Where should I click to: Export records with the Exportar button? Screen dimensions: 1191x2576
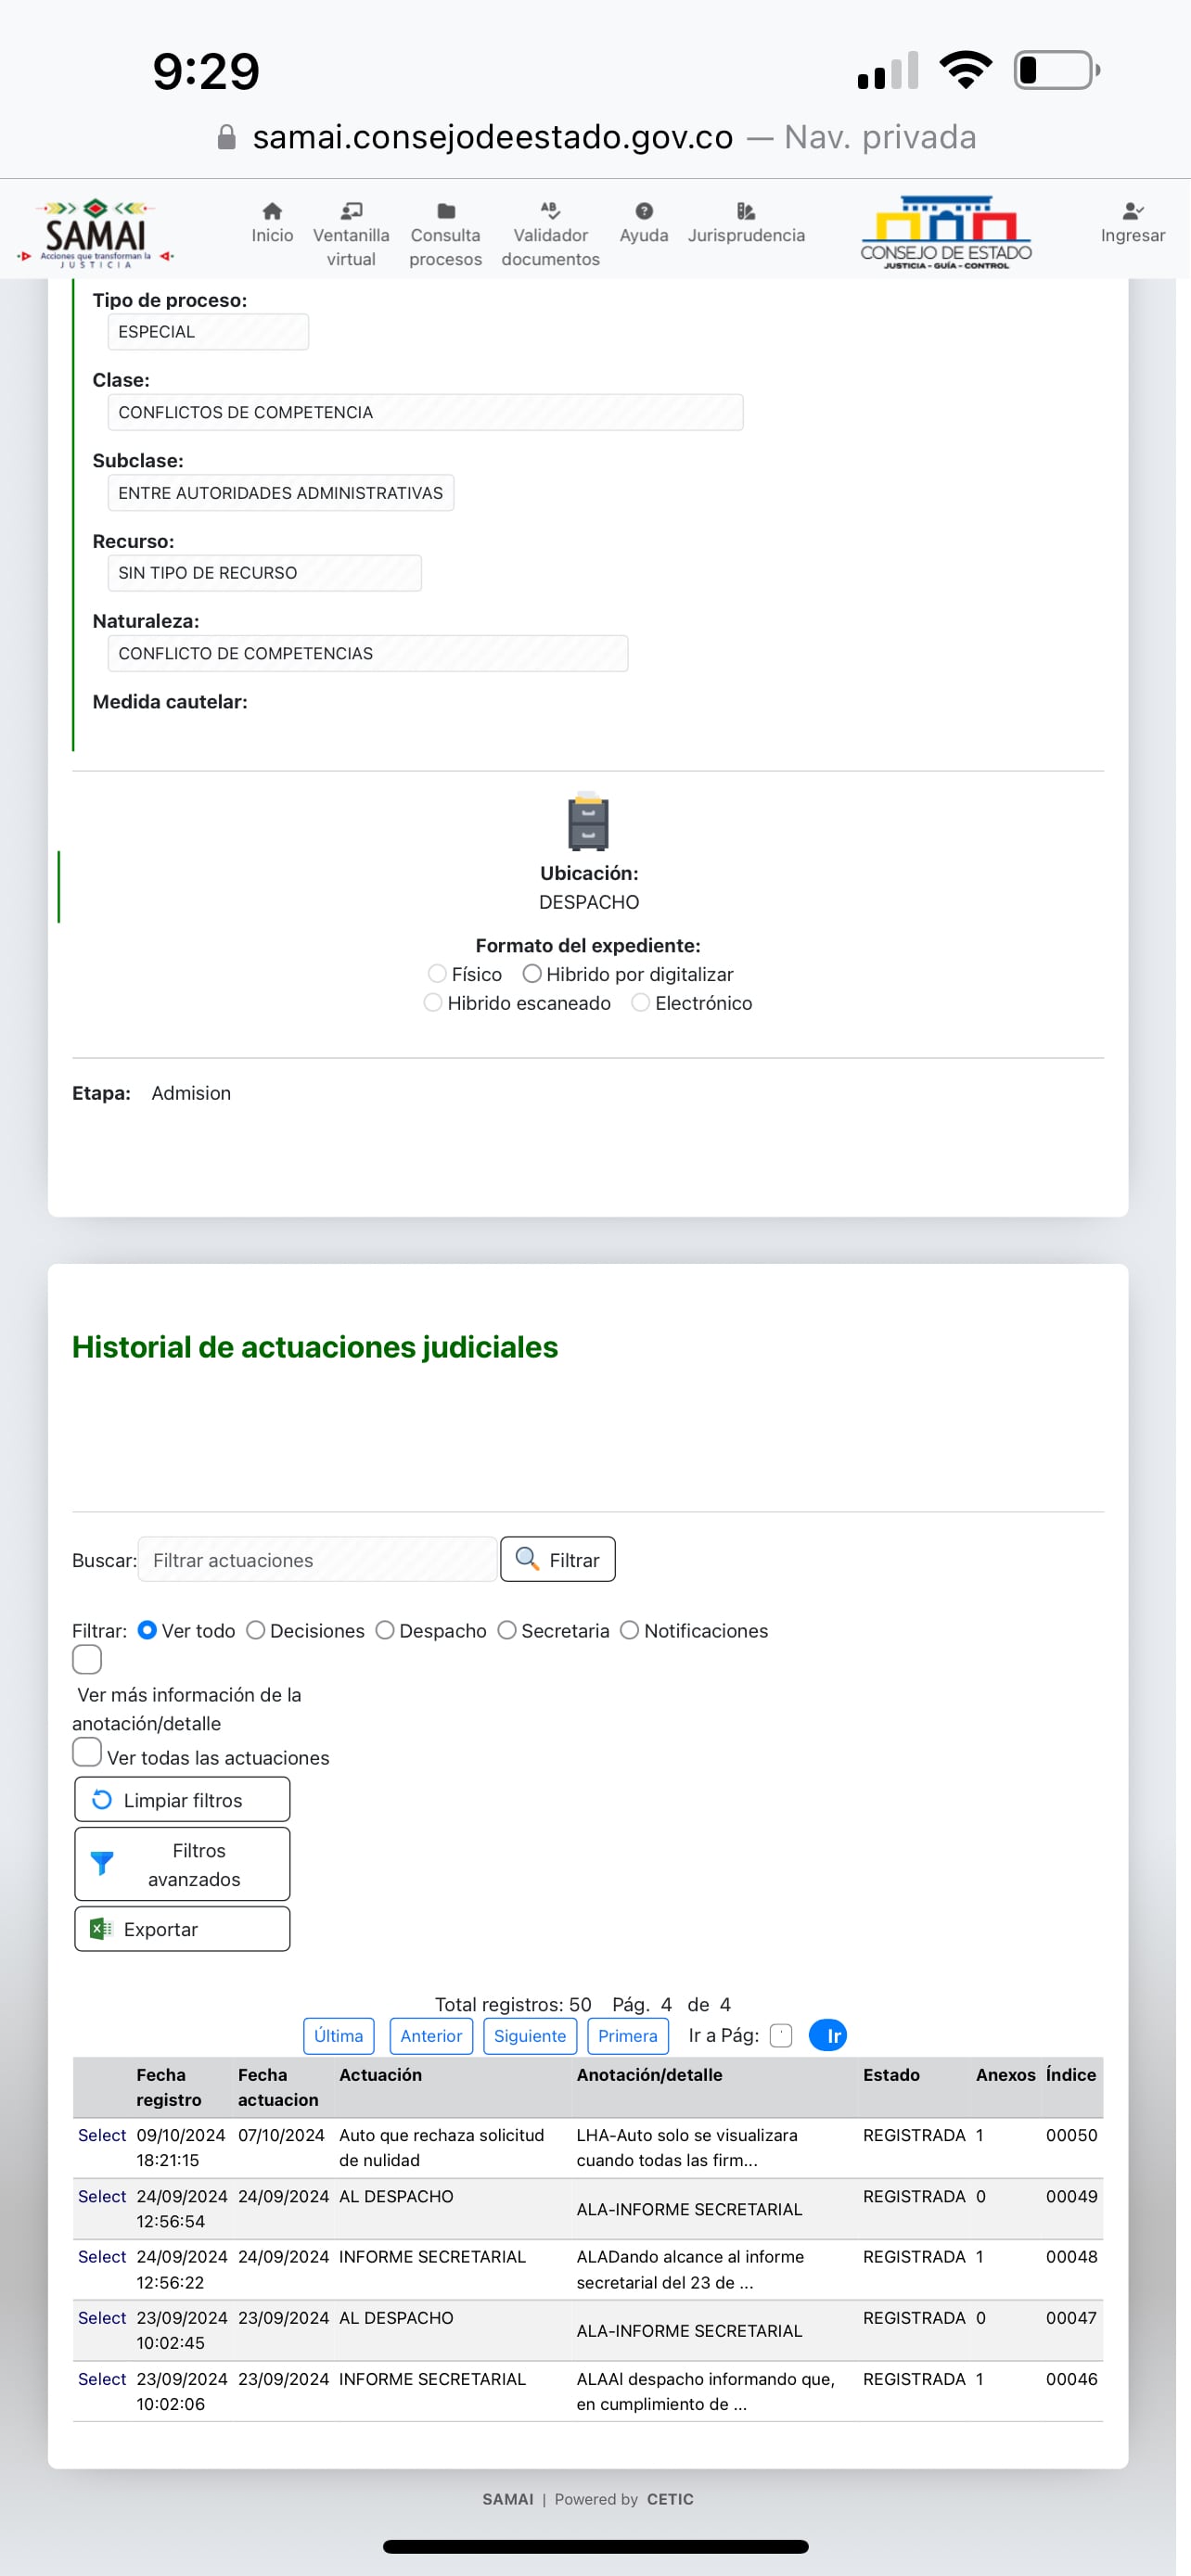click(x=182, y=1928)
